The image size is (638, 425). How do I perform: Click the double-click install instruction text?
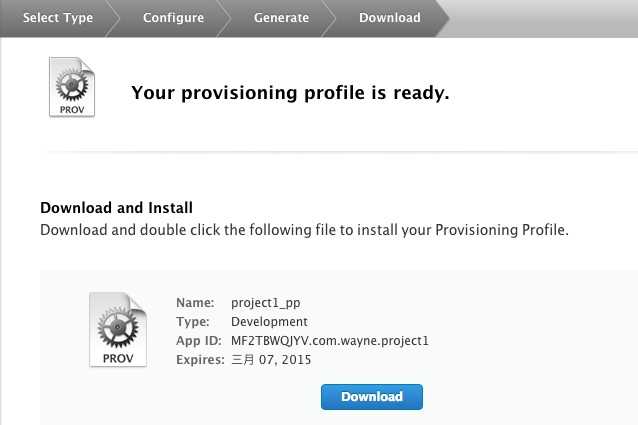pyautogui.click(x=304, y=230)
